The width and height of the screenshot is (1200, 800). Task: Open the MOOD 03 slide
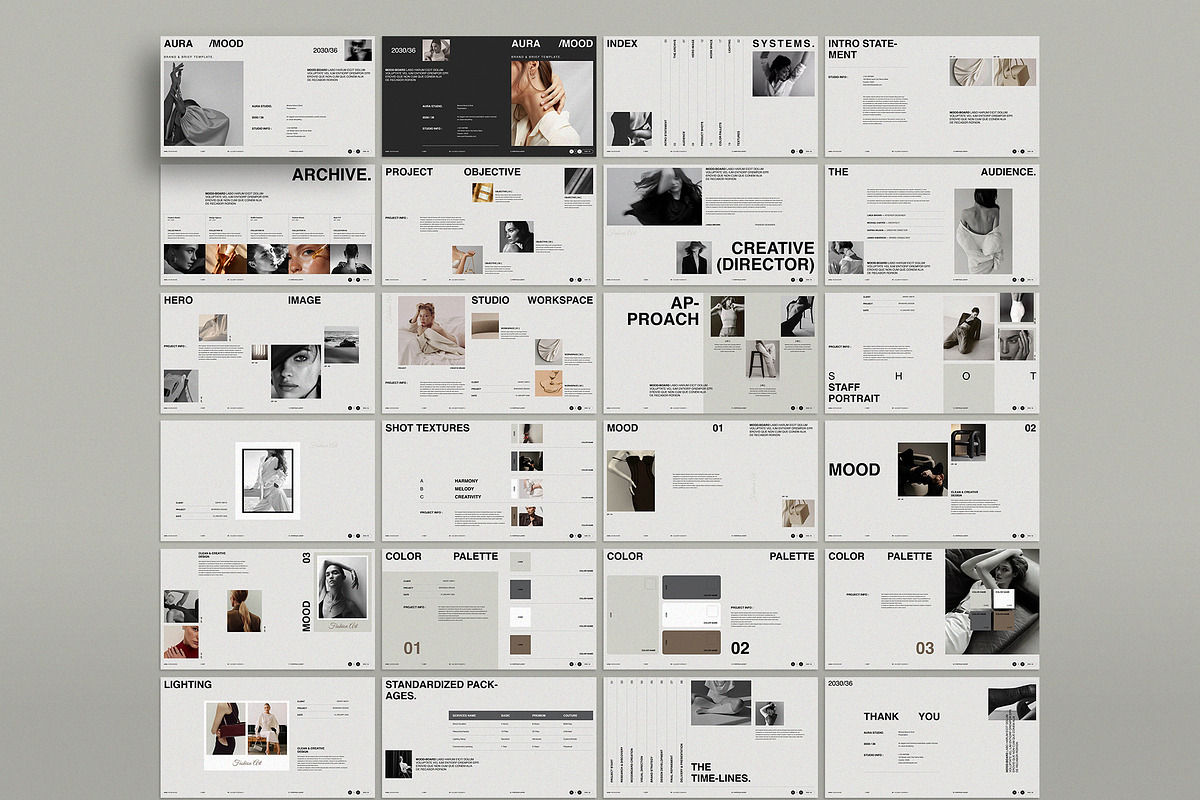267,608
